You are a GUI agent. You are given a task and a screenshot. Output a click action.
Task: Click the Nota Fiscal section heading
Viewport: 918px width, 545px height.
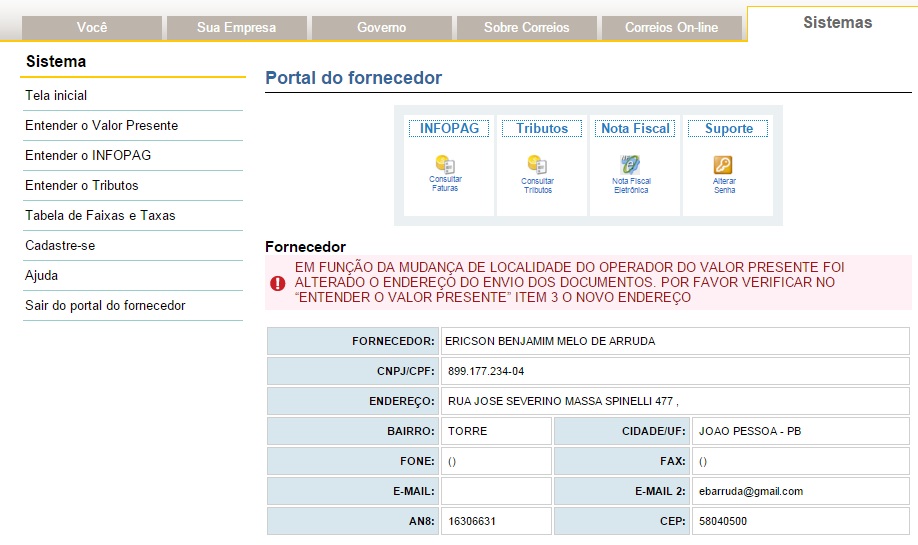635,128
